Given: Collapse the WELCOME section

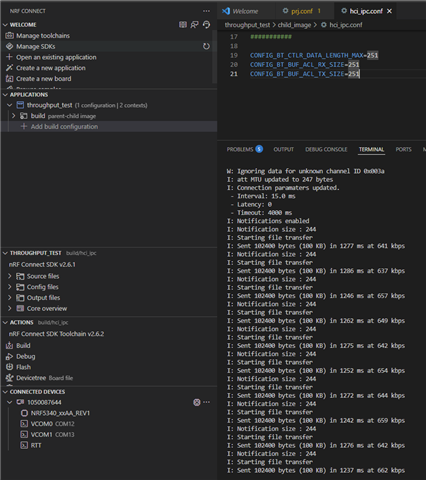Looking at the screenshot, I should (x=5, y=25).
